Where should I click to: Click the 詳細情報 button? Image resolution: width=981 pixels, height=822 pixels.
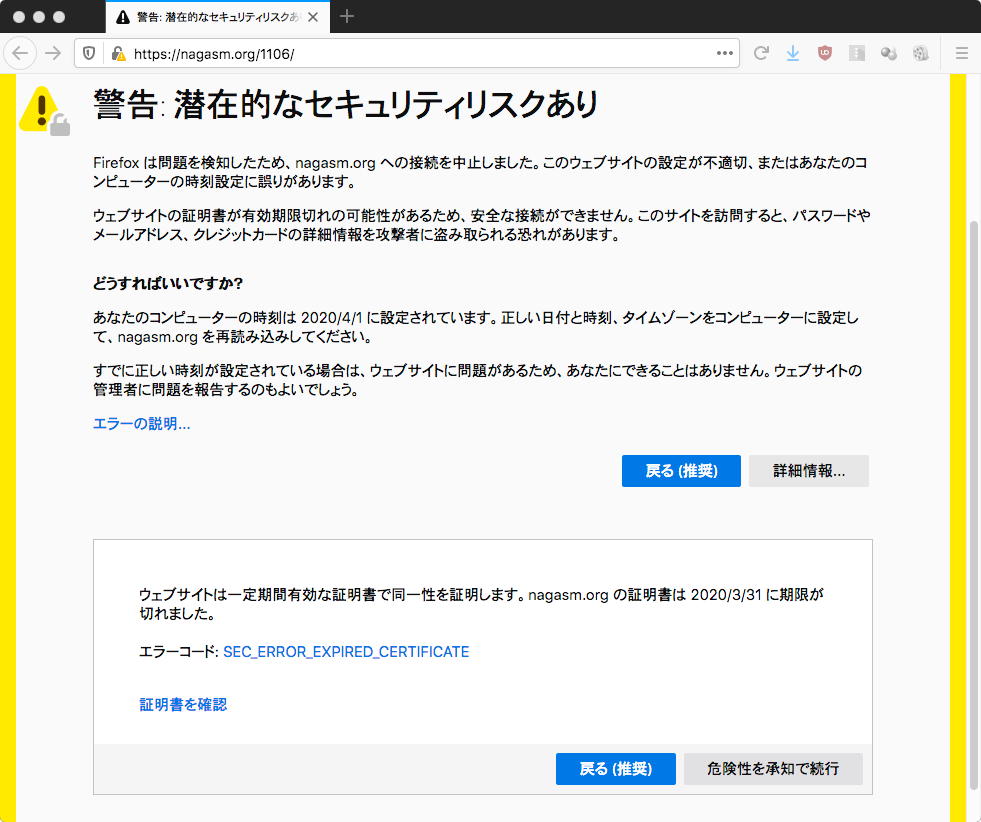coord(808,470)
